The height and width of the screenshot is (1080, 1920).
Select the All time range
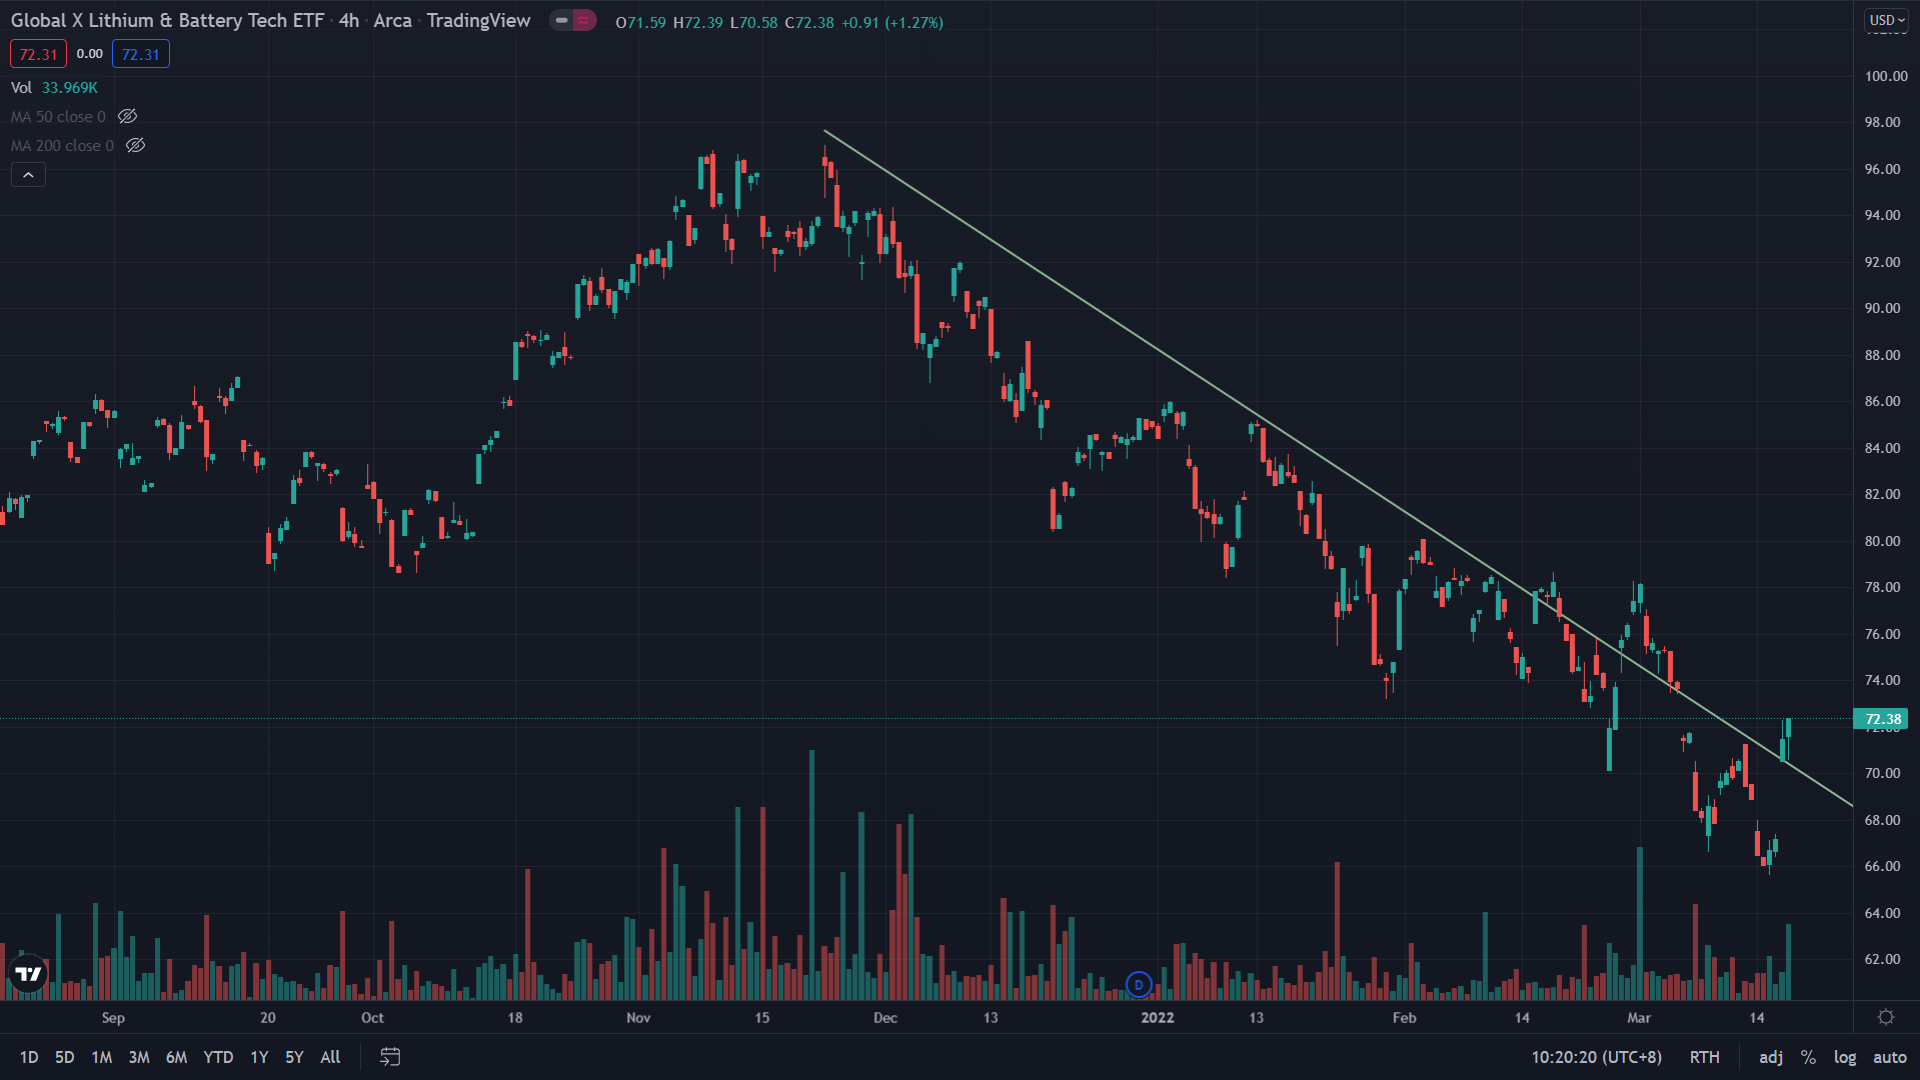pos(330,1057)
